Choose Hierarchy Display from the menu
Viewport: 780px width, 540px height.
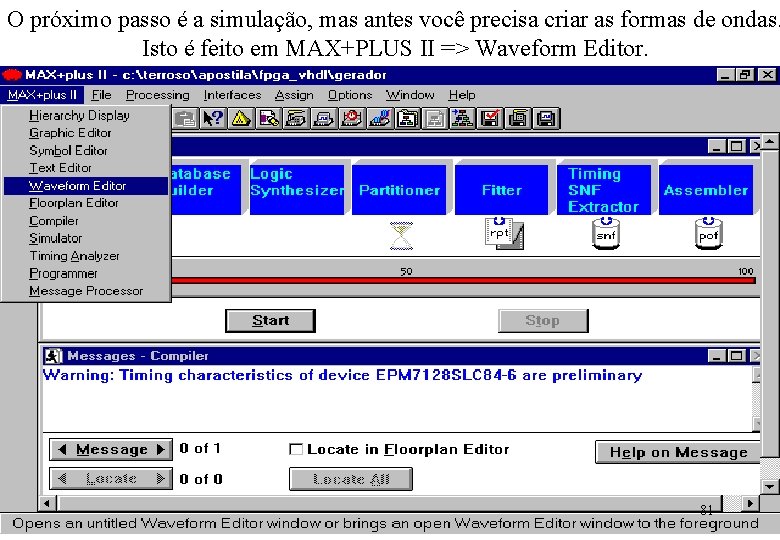click(x=86, y=115)
